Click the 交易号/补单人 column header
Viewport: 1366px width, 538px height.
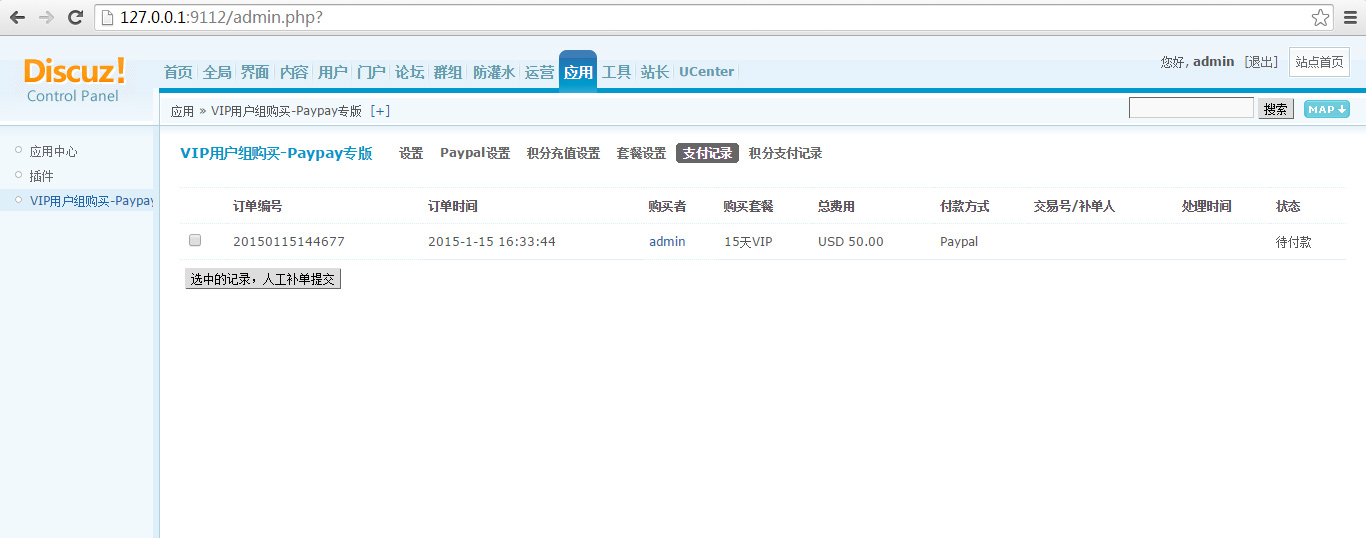coord(1074,206)
